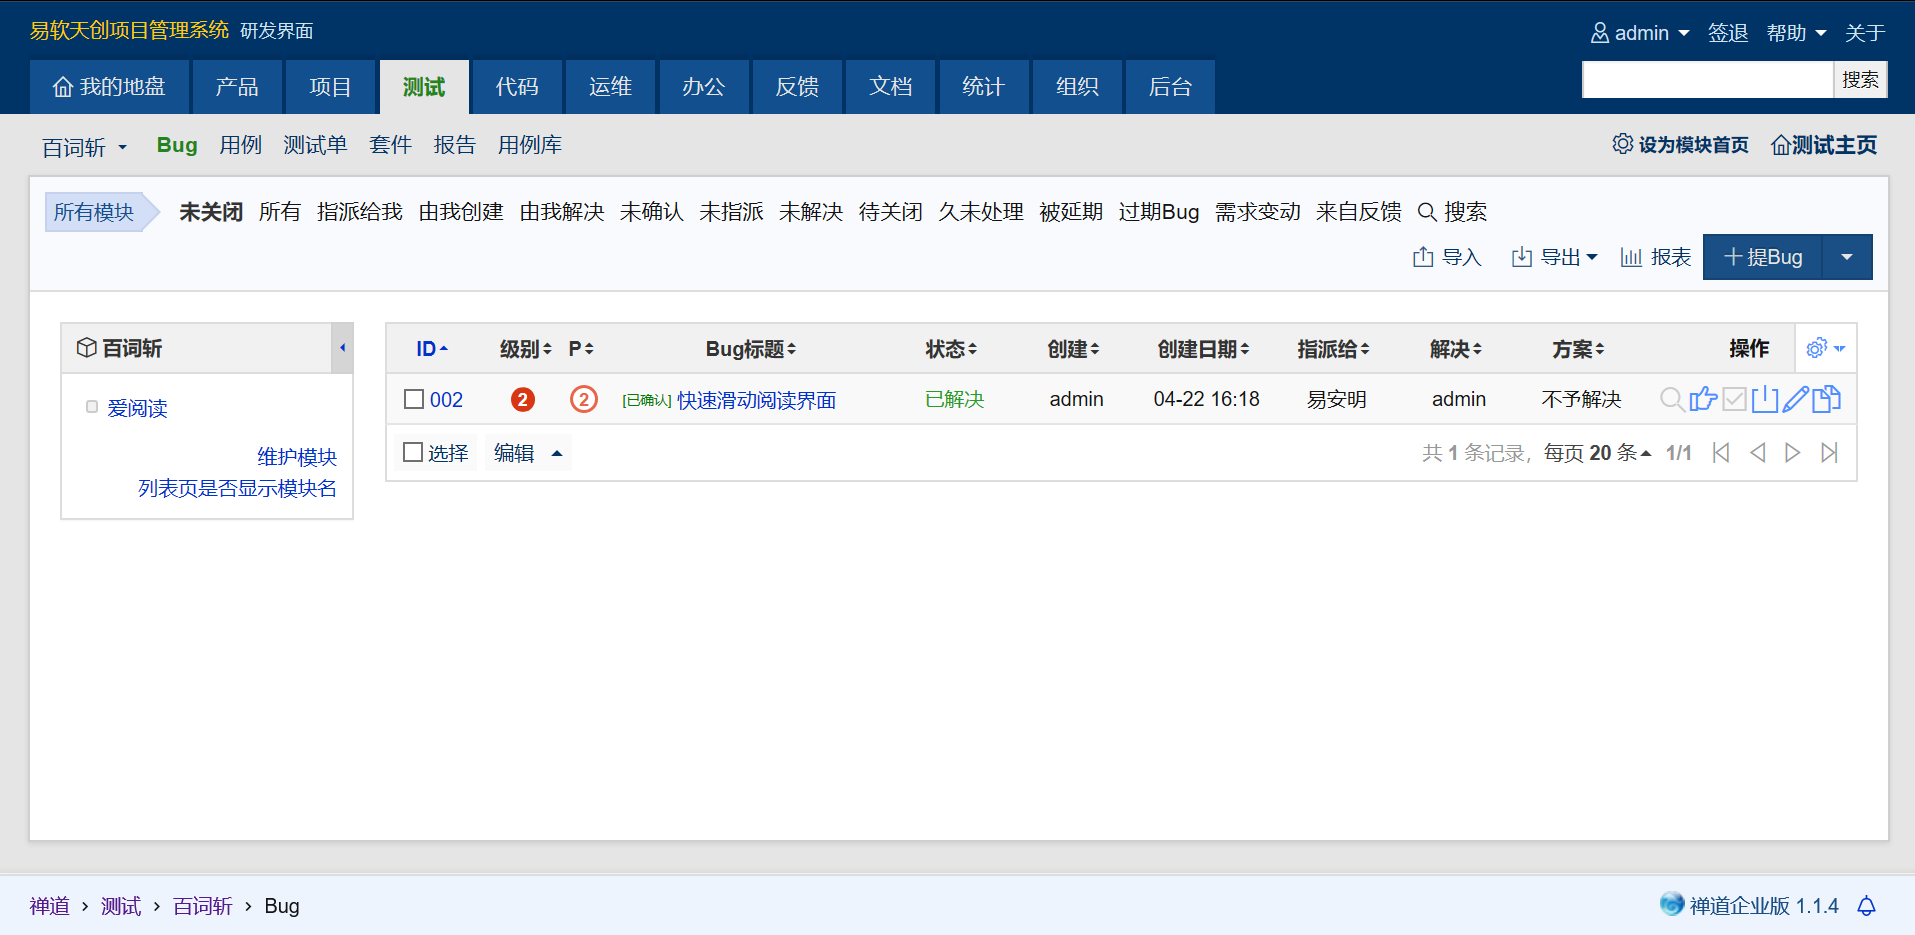Open the 关于 about link
The width and height of the screenshot is (1915, 935).
pyautogui.click(x=1865, y=33)
